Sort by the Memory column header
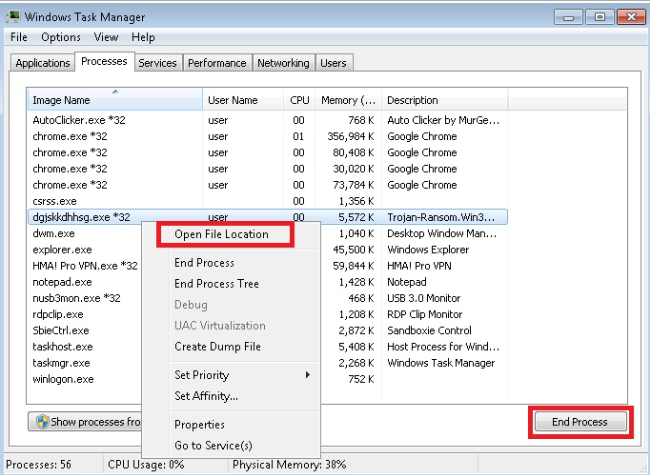Image resolution: width=650 pixels, height=475 pixels. point(348,100)
